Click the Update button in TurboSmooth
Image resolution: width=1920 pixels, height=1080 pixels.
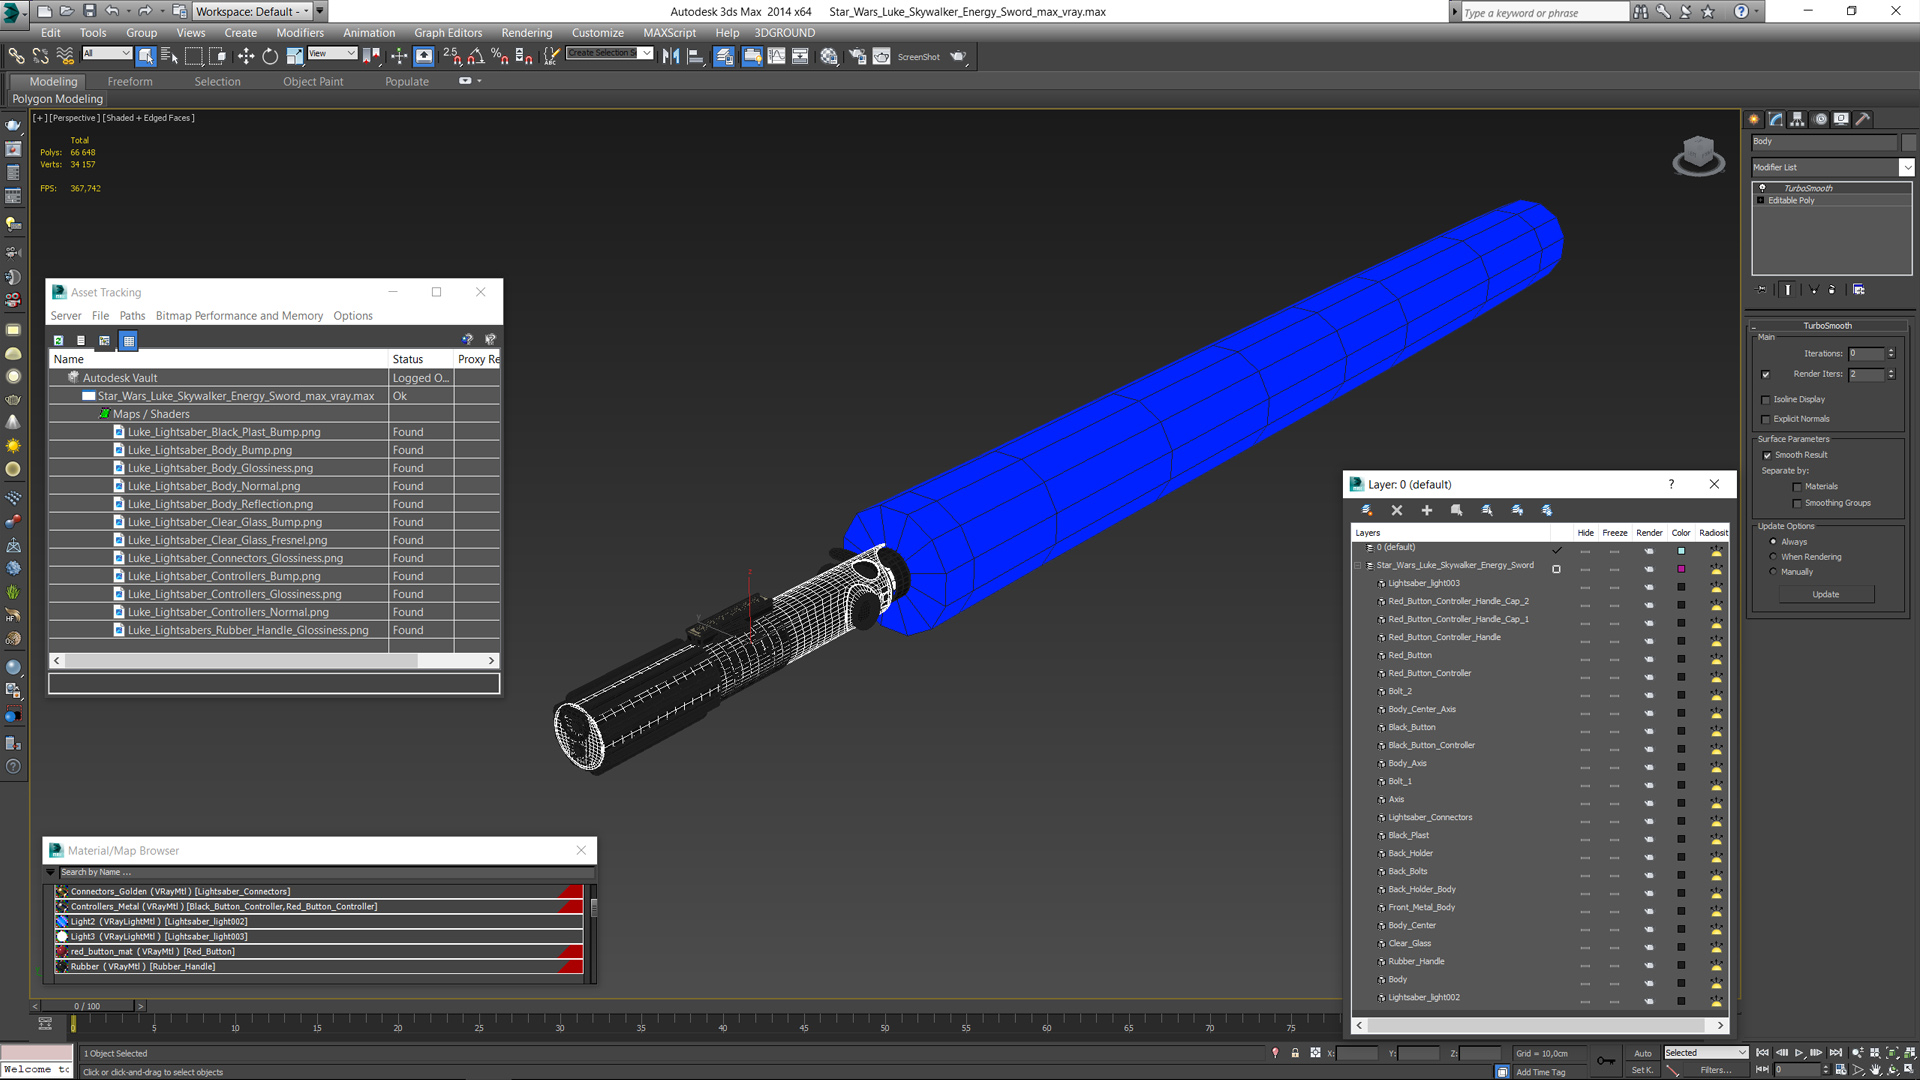pyautogui.click(x=1826, y=595)
